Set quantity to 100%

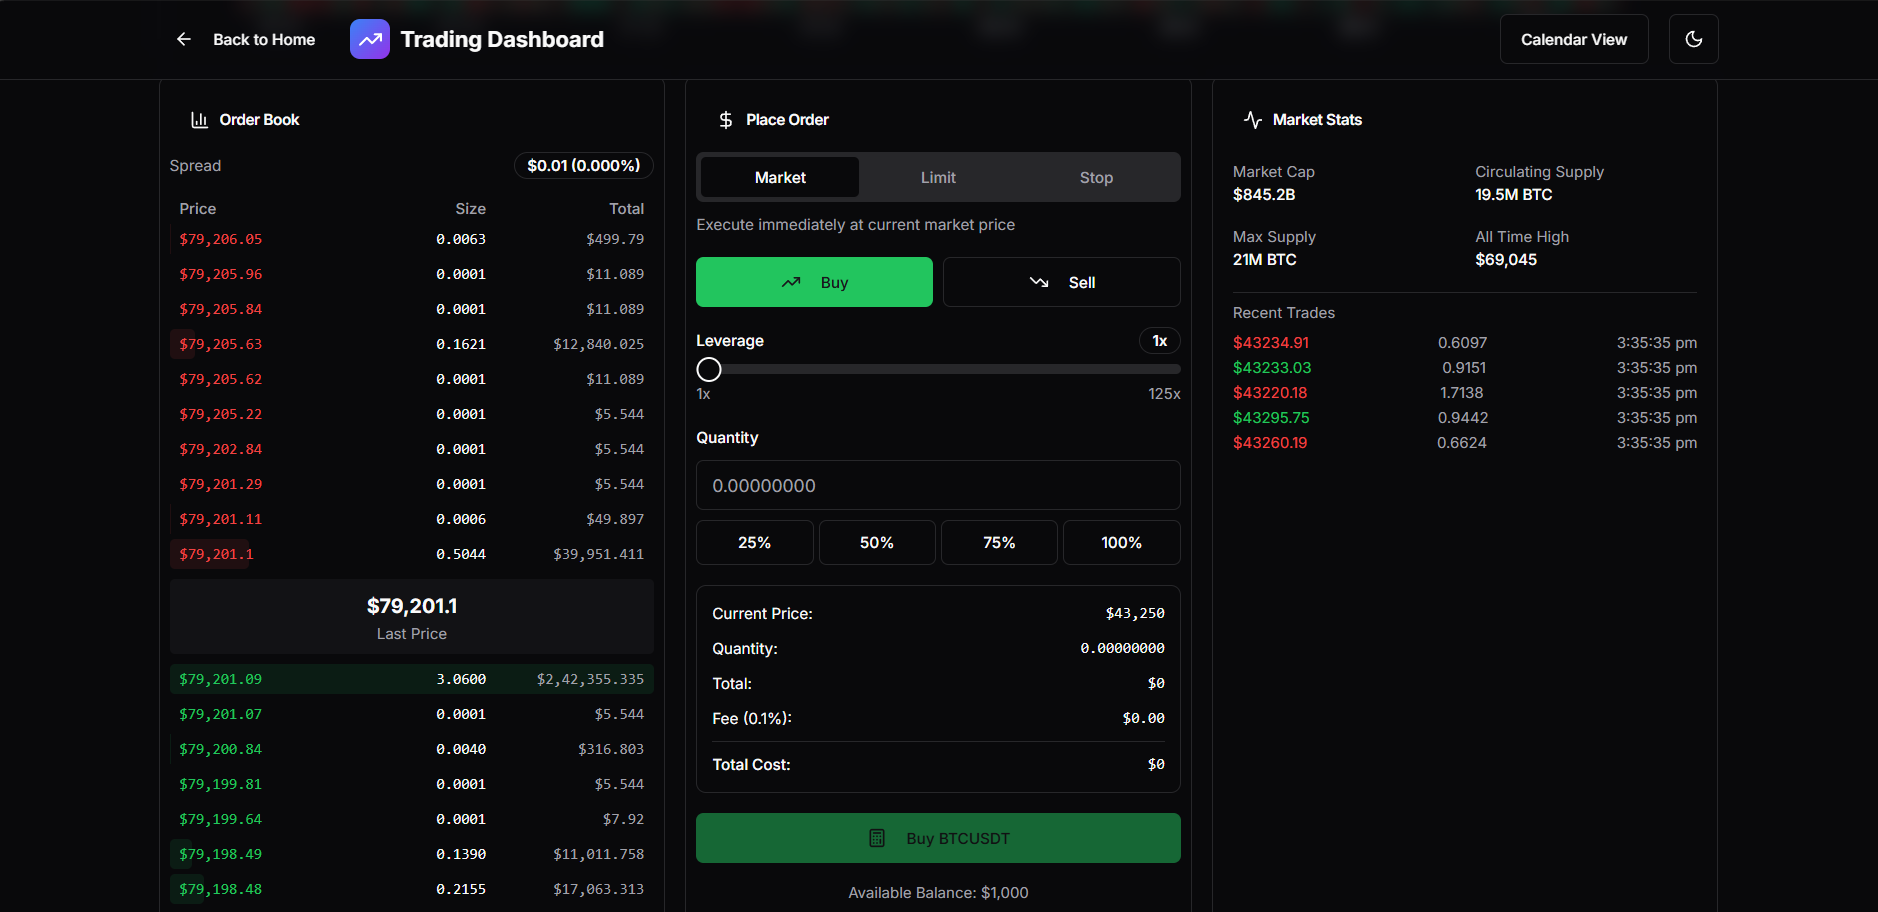tap(1121, 542)
